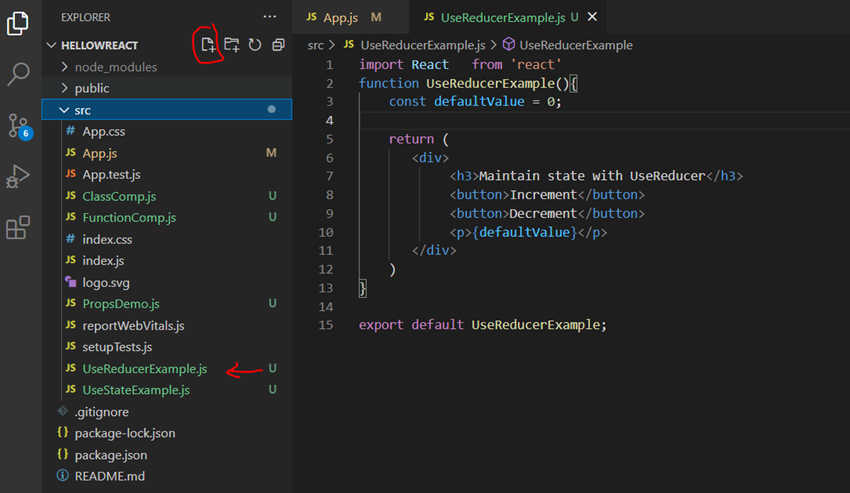This screenshot has height=493, width=850.
Task: Open Explorer more actions ellipsis menu
Action: [x=269, y=17]
